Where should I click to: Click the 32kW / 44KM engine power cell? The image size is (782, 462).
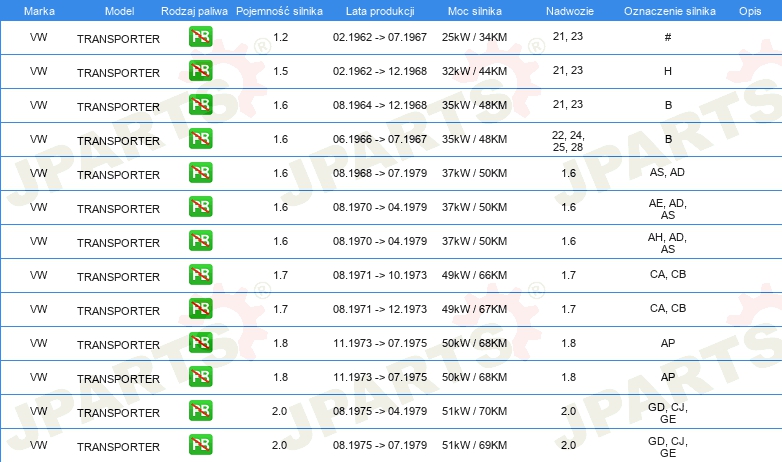tap(474, 71)
